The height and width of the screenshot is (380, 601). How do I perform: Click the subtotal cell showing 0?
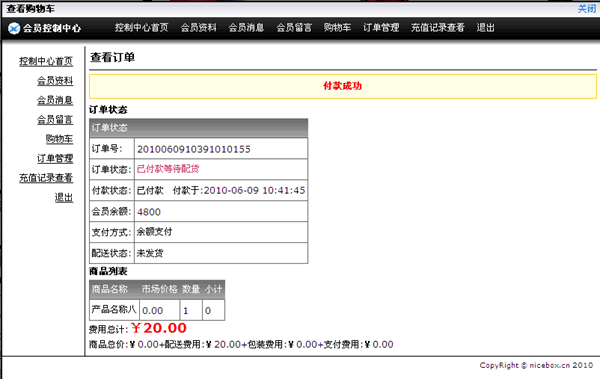[x=213, y=310]
